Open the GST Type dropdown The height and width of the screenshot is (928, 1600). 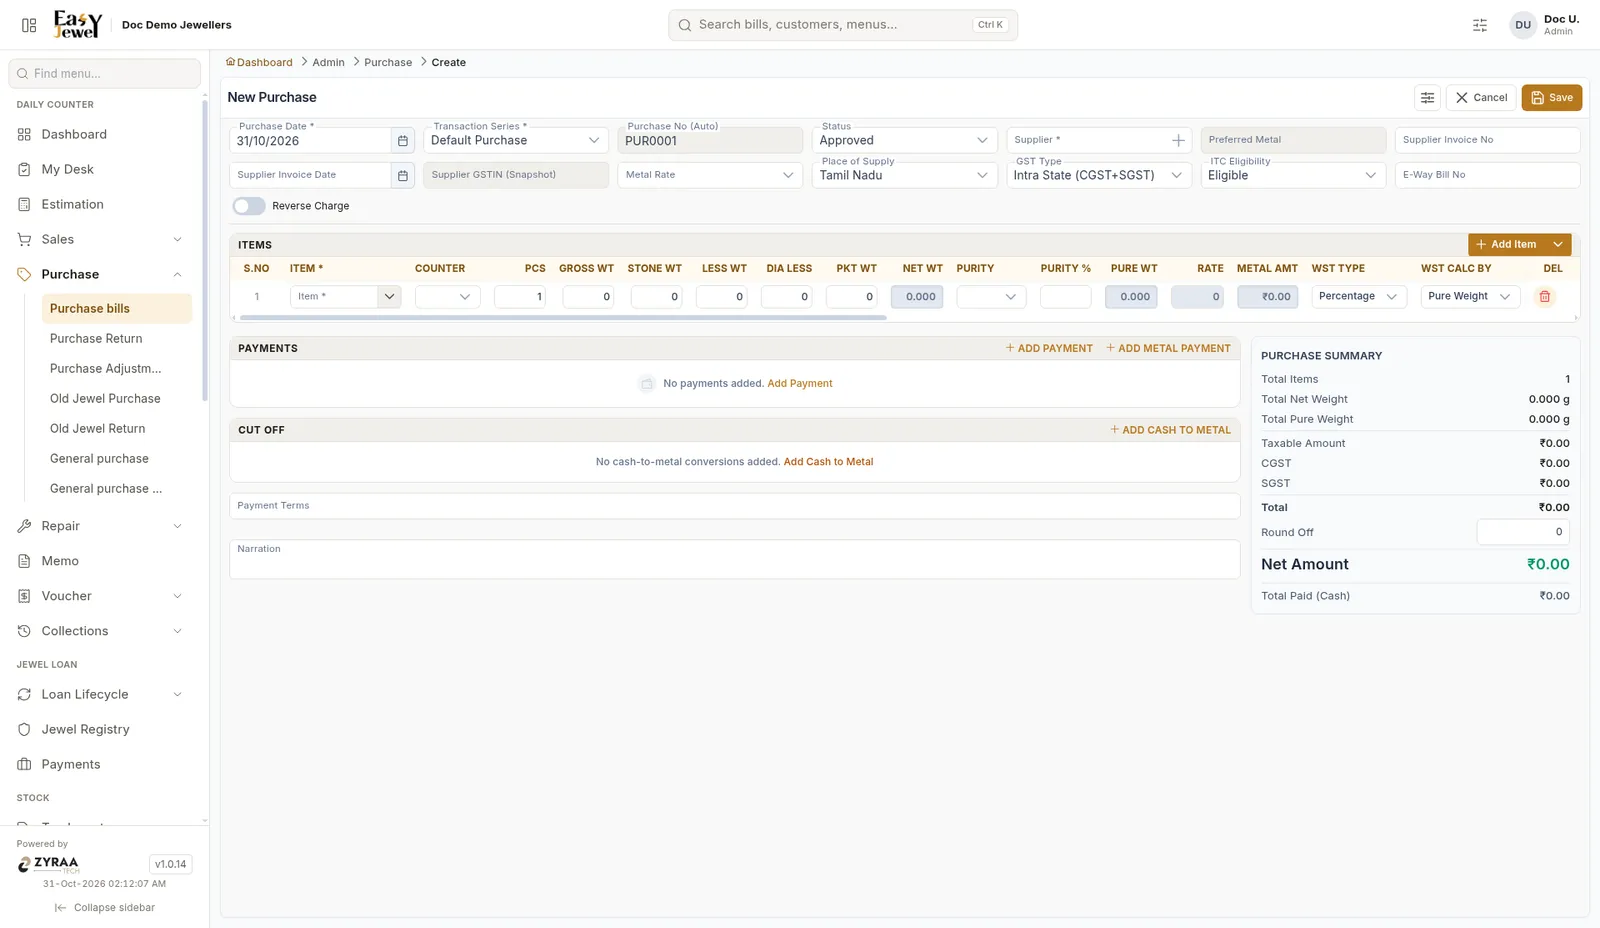coord(1098,175)
